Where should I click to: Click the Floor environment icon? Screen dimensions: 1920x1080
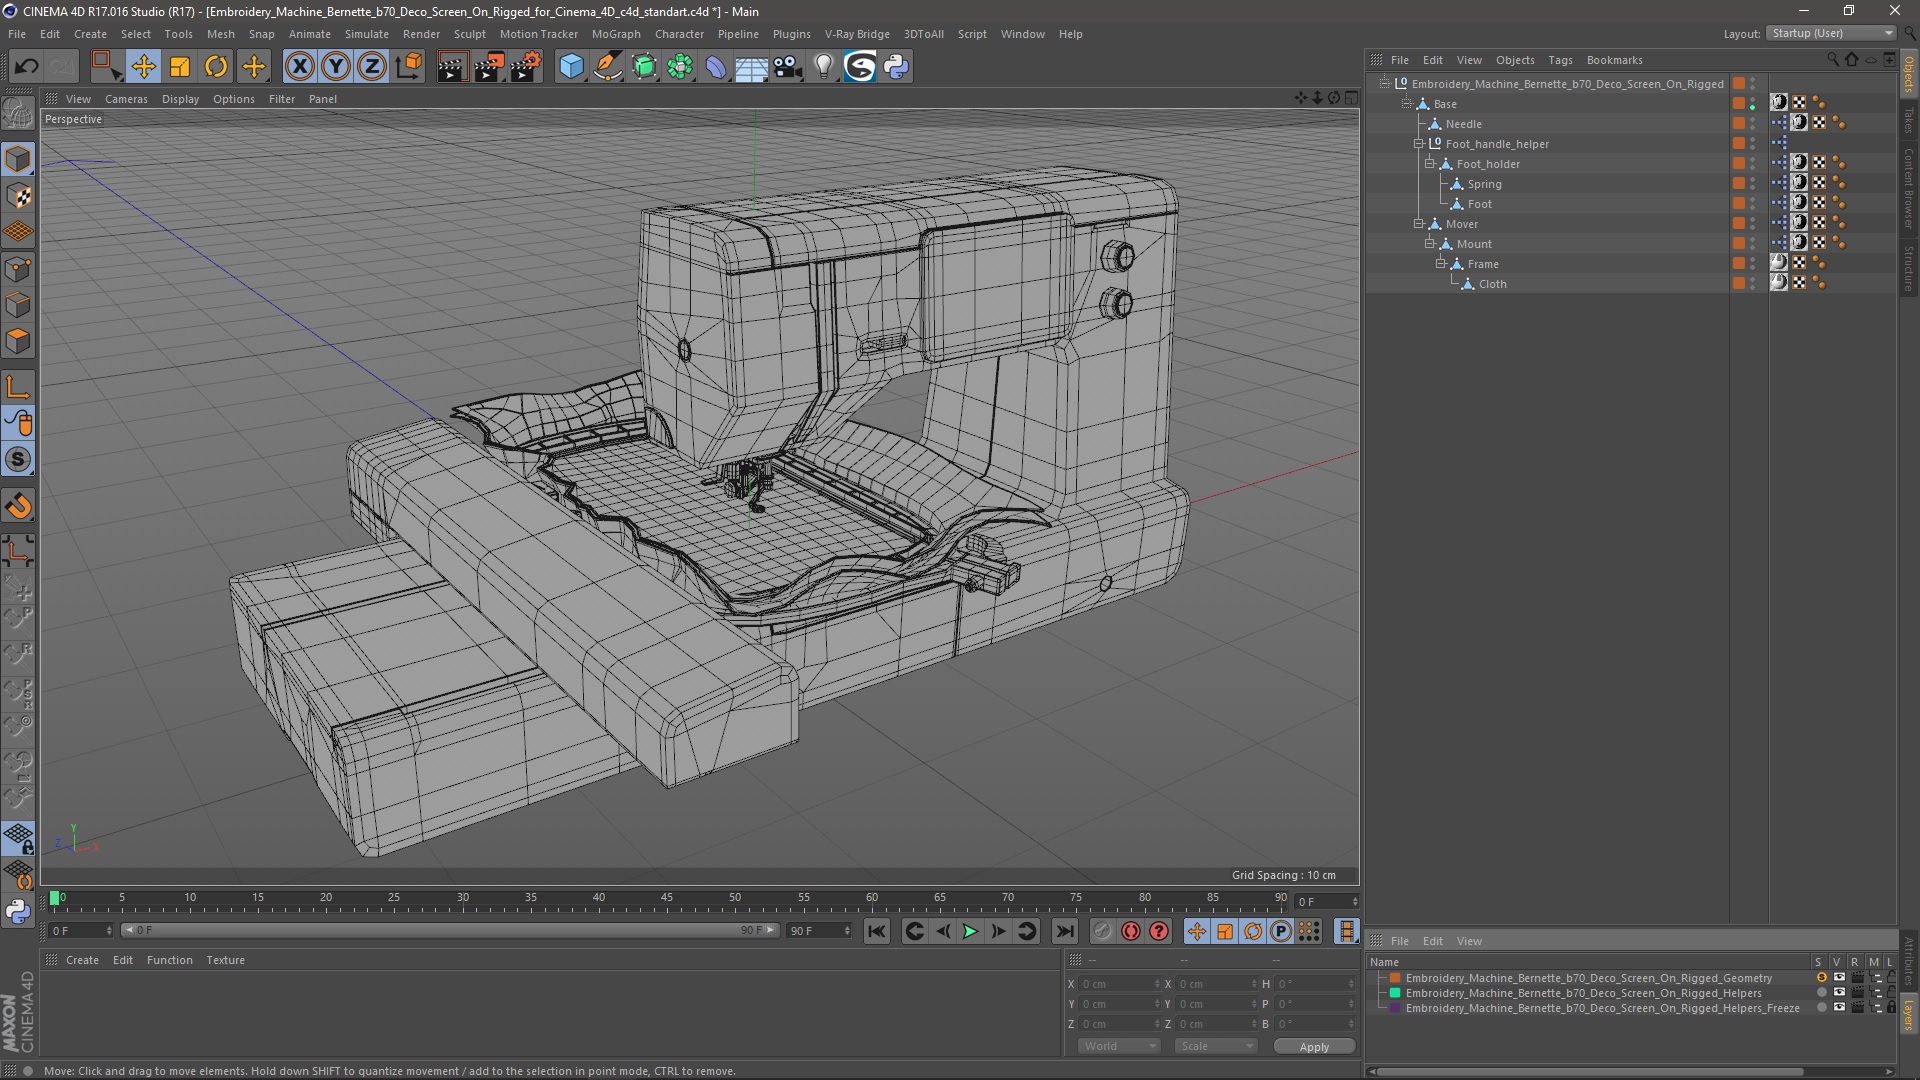pos(752,67)
